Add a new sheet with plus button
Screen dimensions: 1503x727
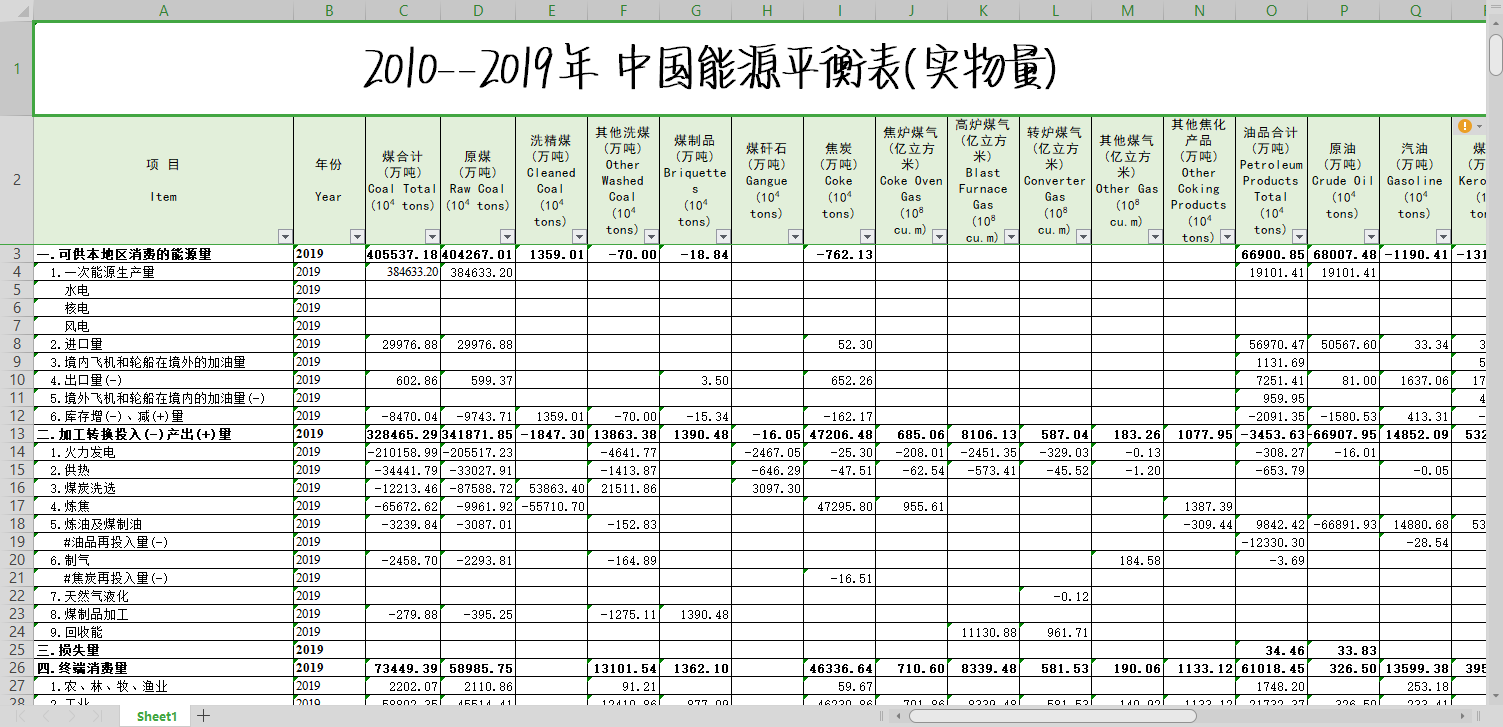click(203, 715)
